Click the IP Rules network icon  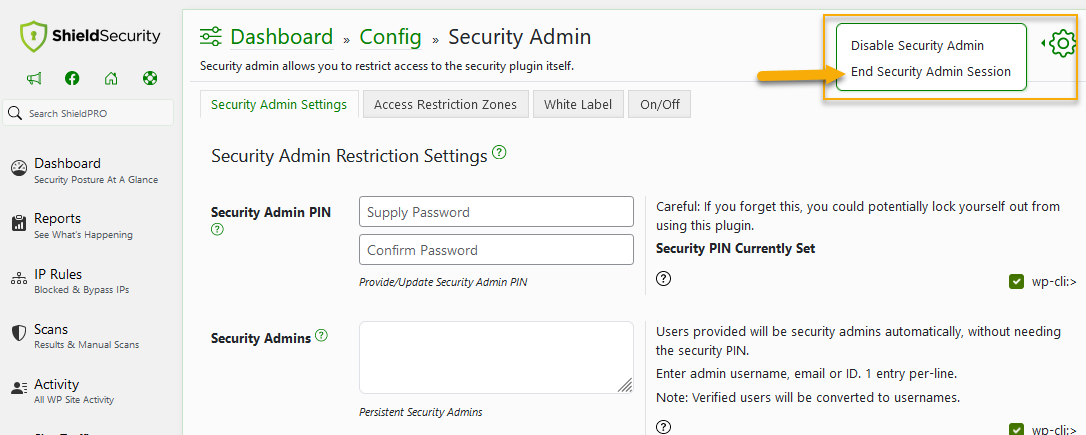pyautogui.click(x=18, y=280)
